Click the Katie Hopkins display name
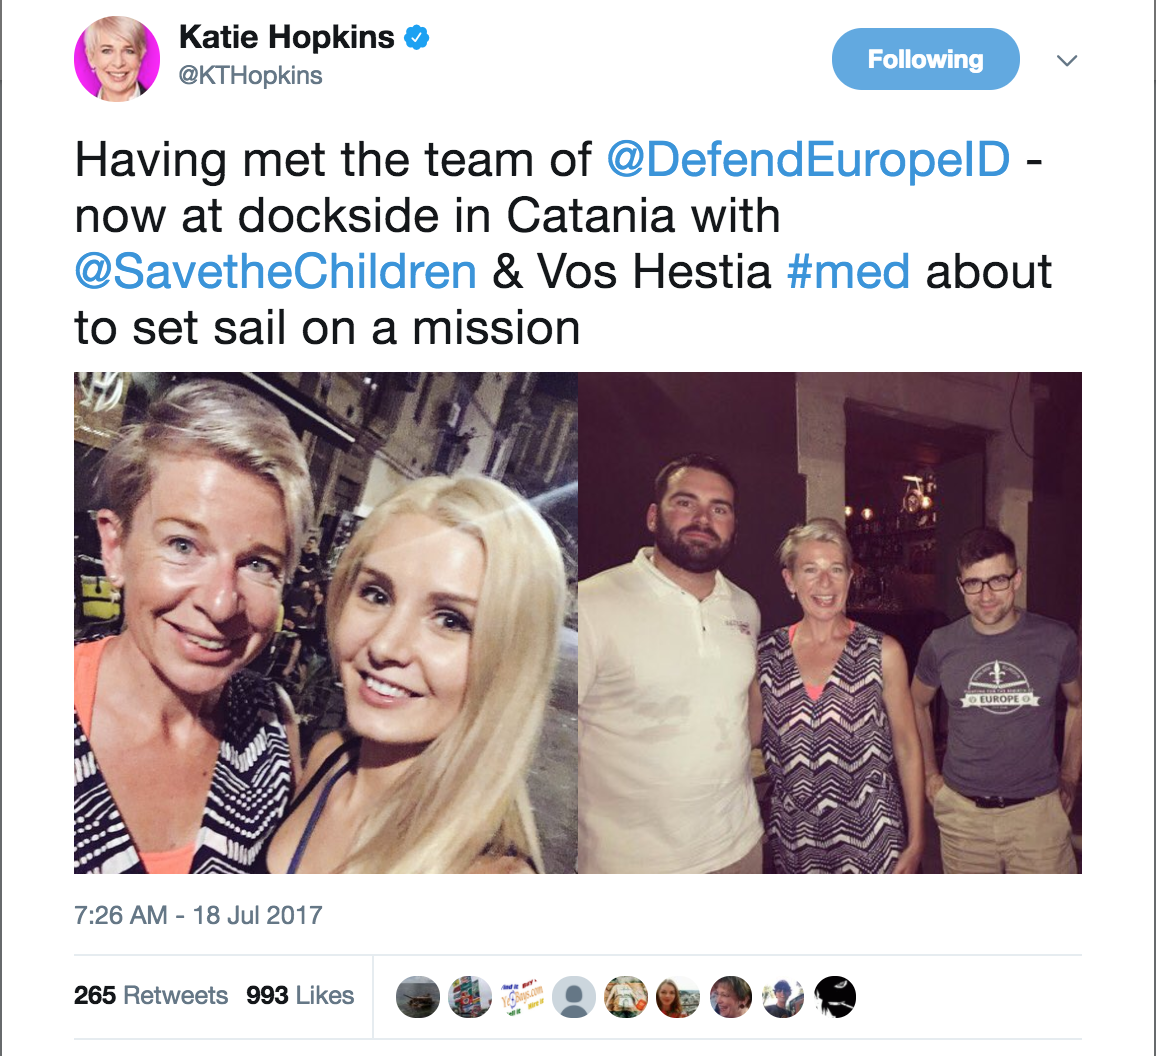 pyautogui.click(x=287, y=38)
